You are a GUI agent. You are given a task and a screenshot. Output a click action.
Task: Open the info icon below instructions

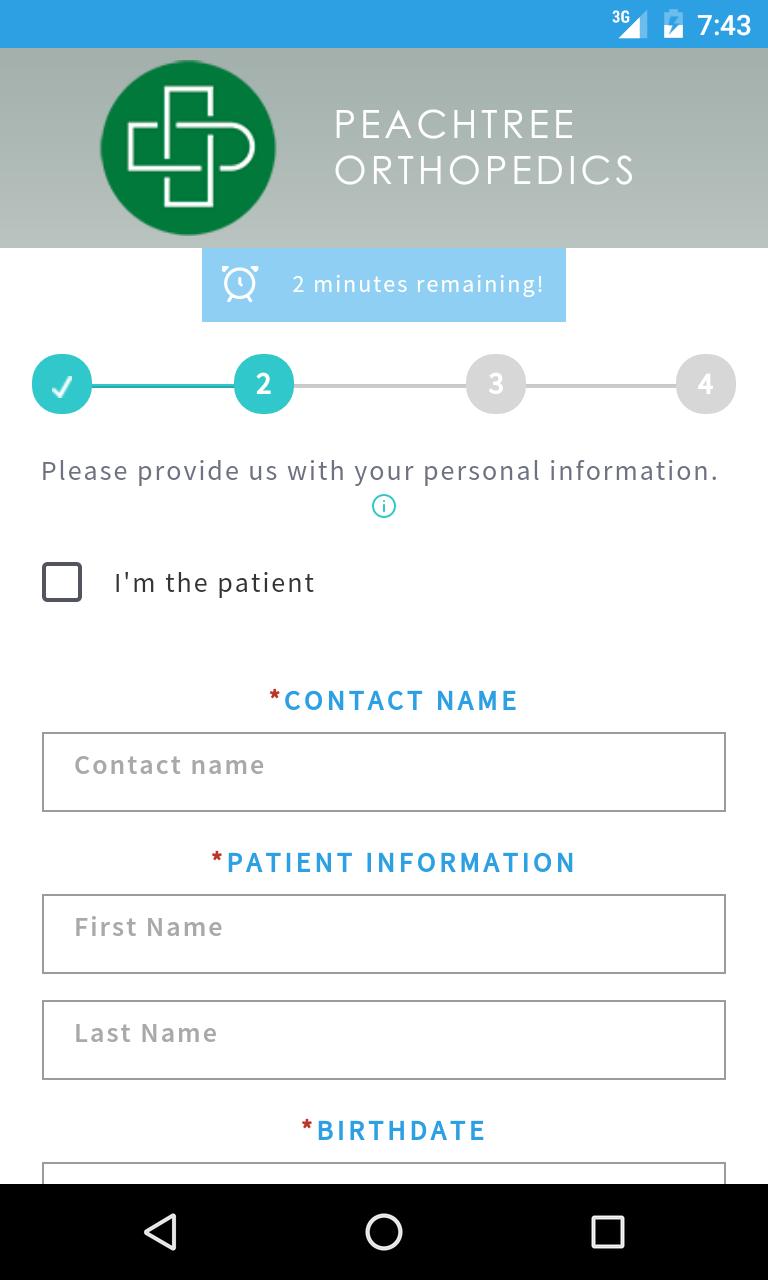pyautogui.click(x=384, y=506)
